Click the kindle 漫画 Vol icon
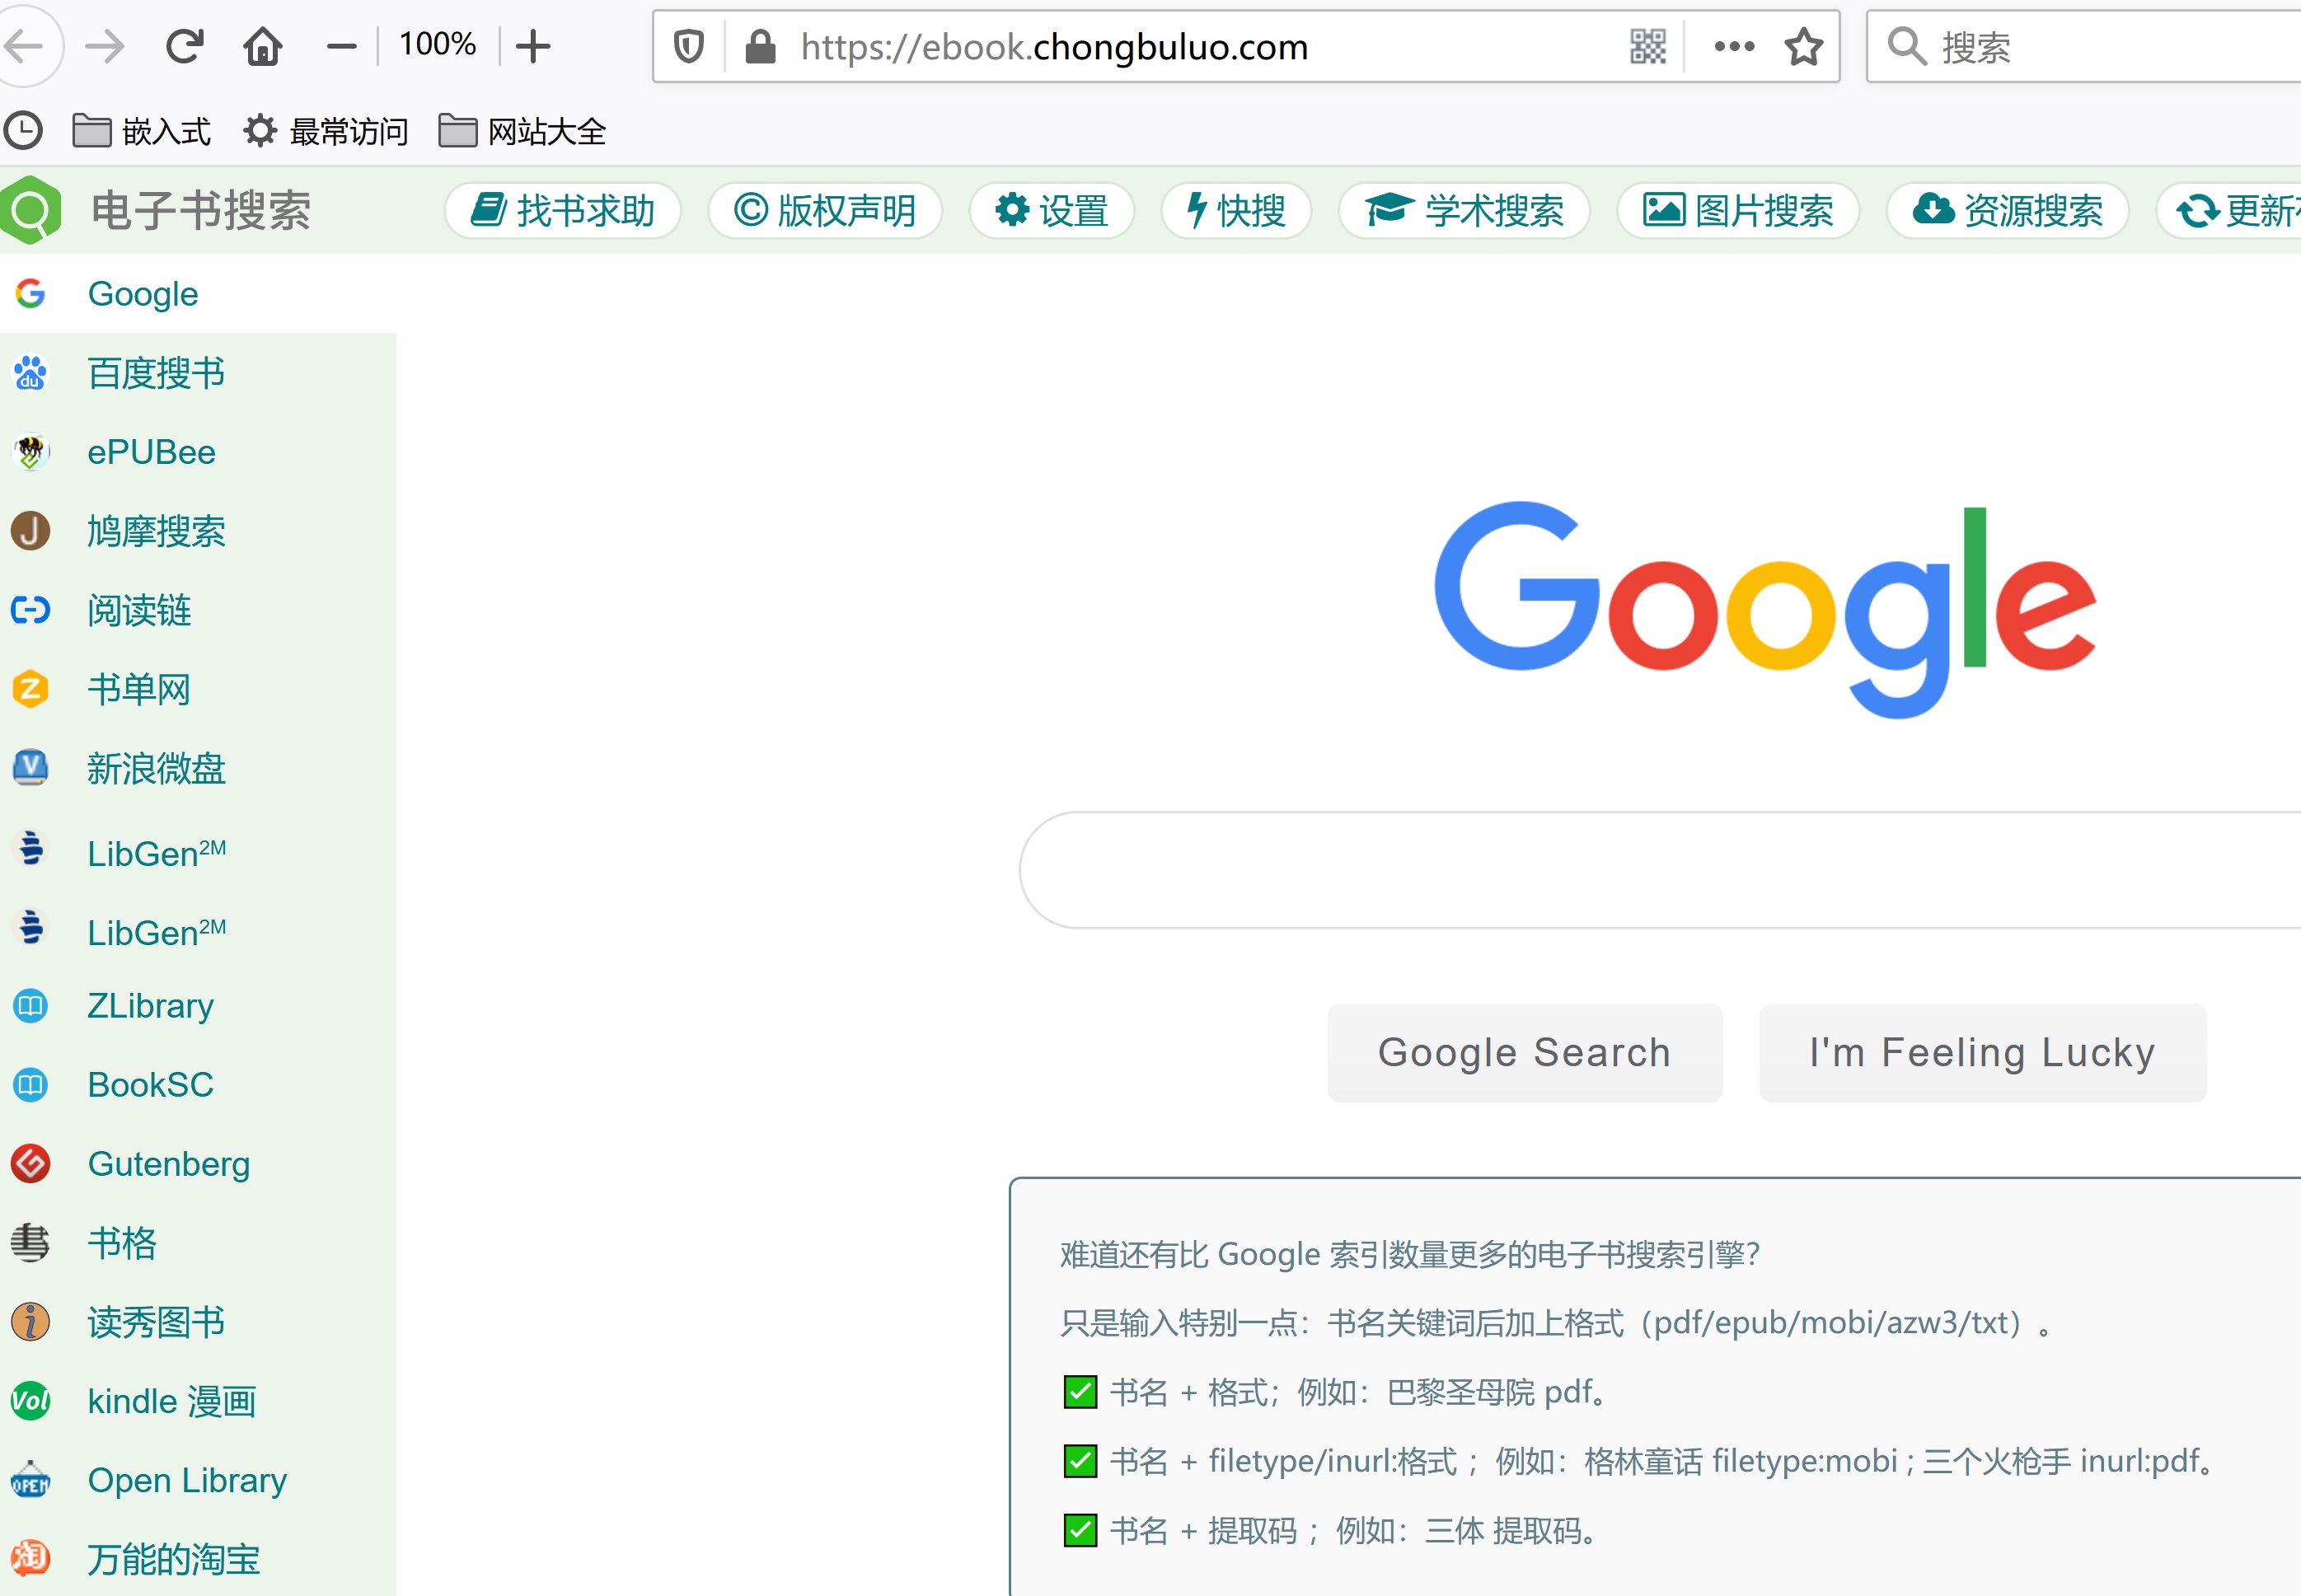The height and width of the screenshot is (1596, 2301). click(x=31, y=1400)
